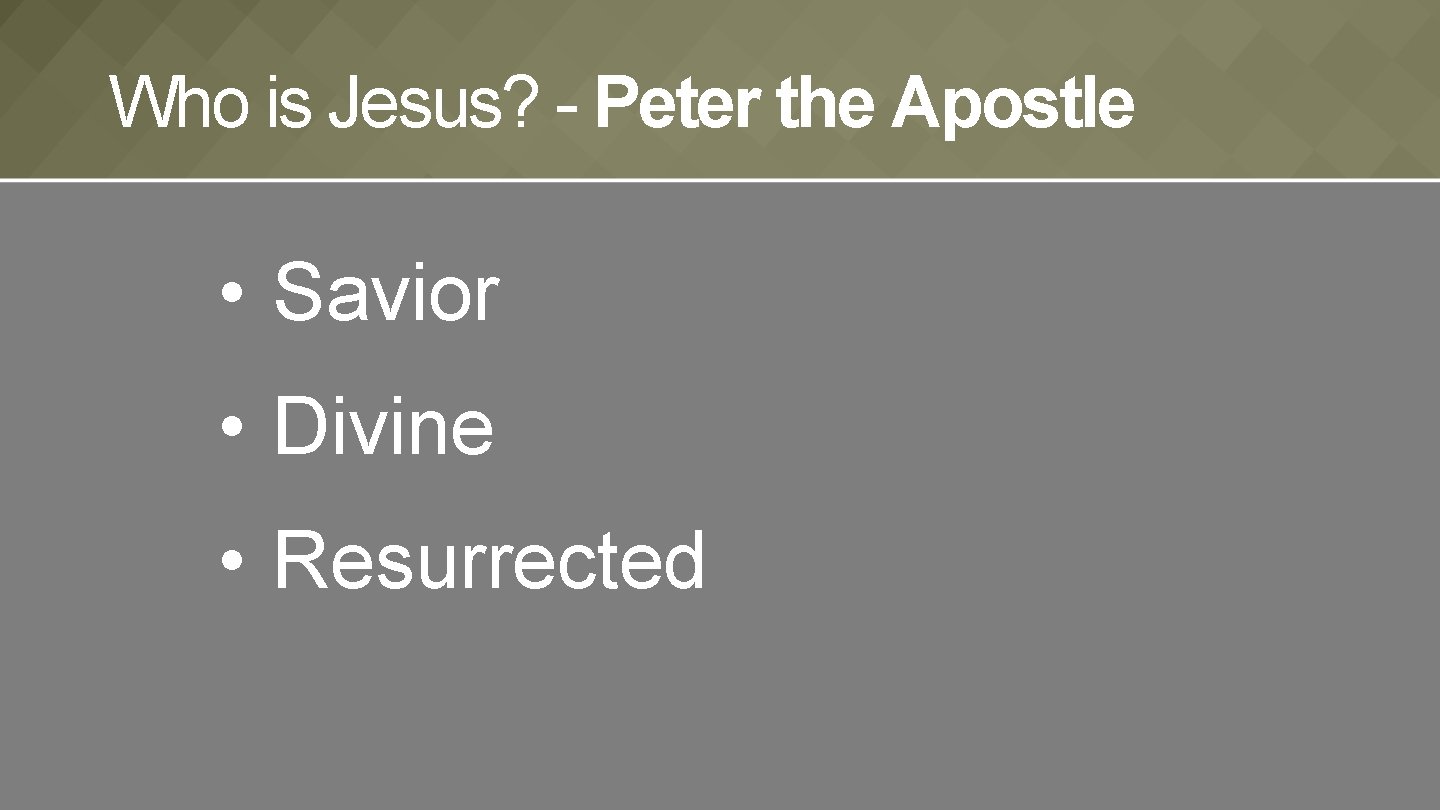Click the question mark in the title
Viewport: 1440px width, 810px height.
point(523,103)
